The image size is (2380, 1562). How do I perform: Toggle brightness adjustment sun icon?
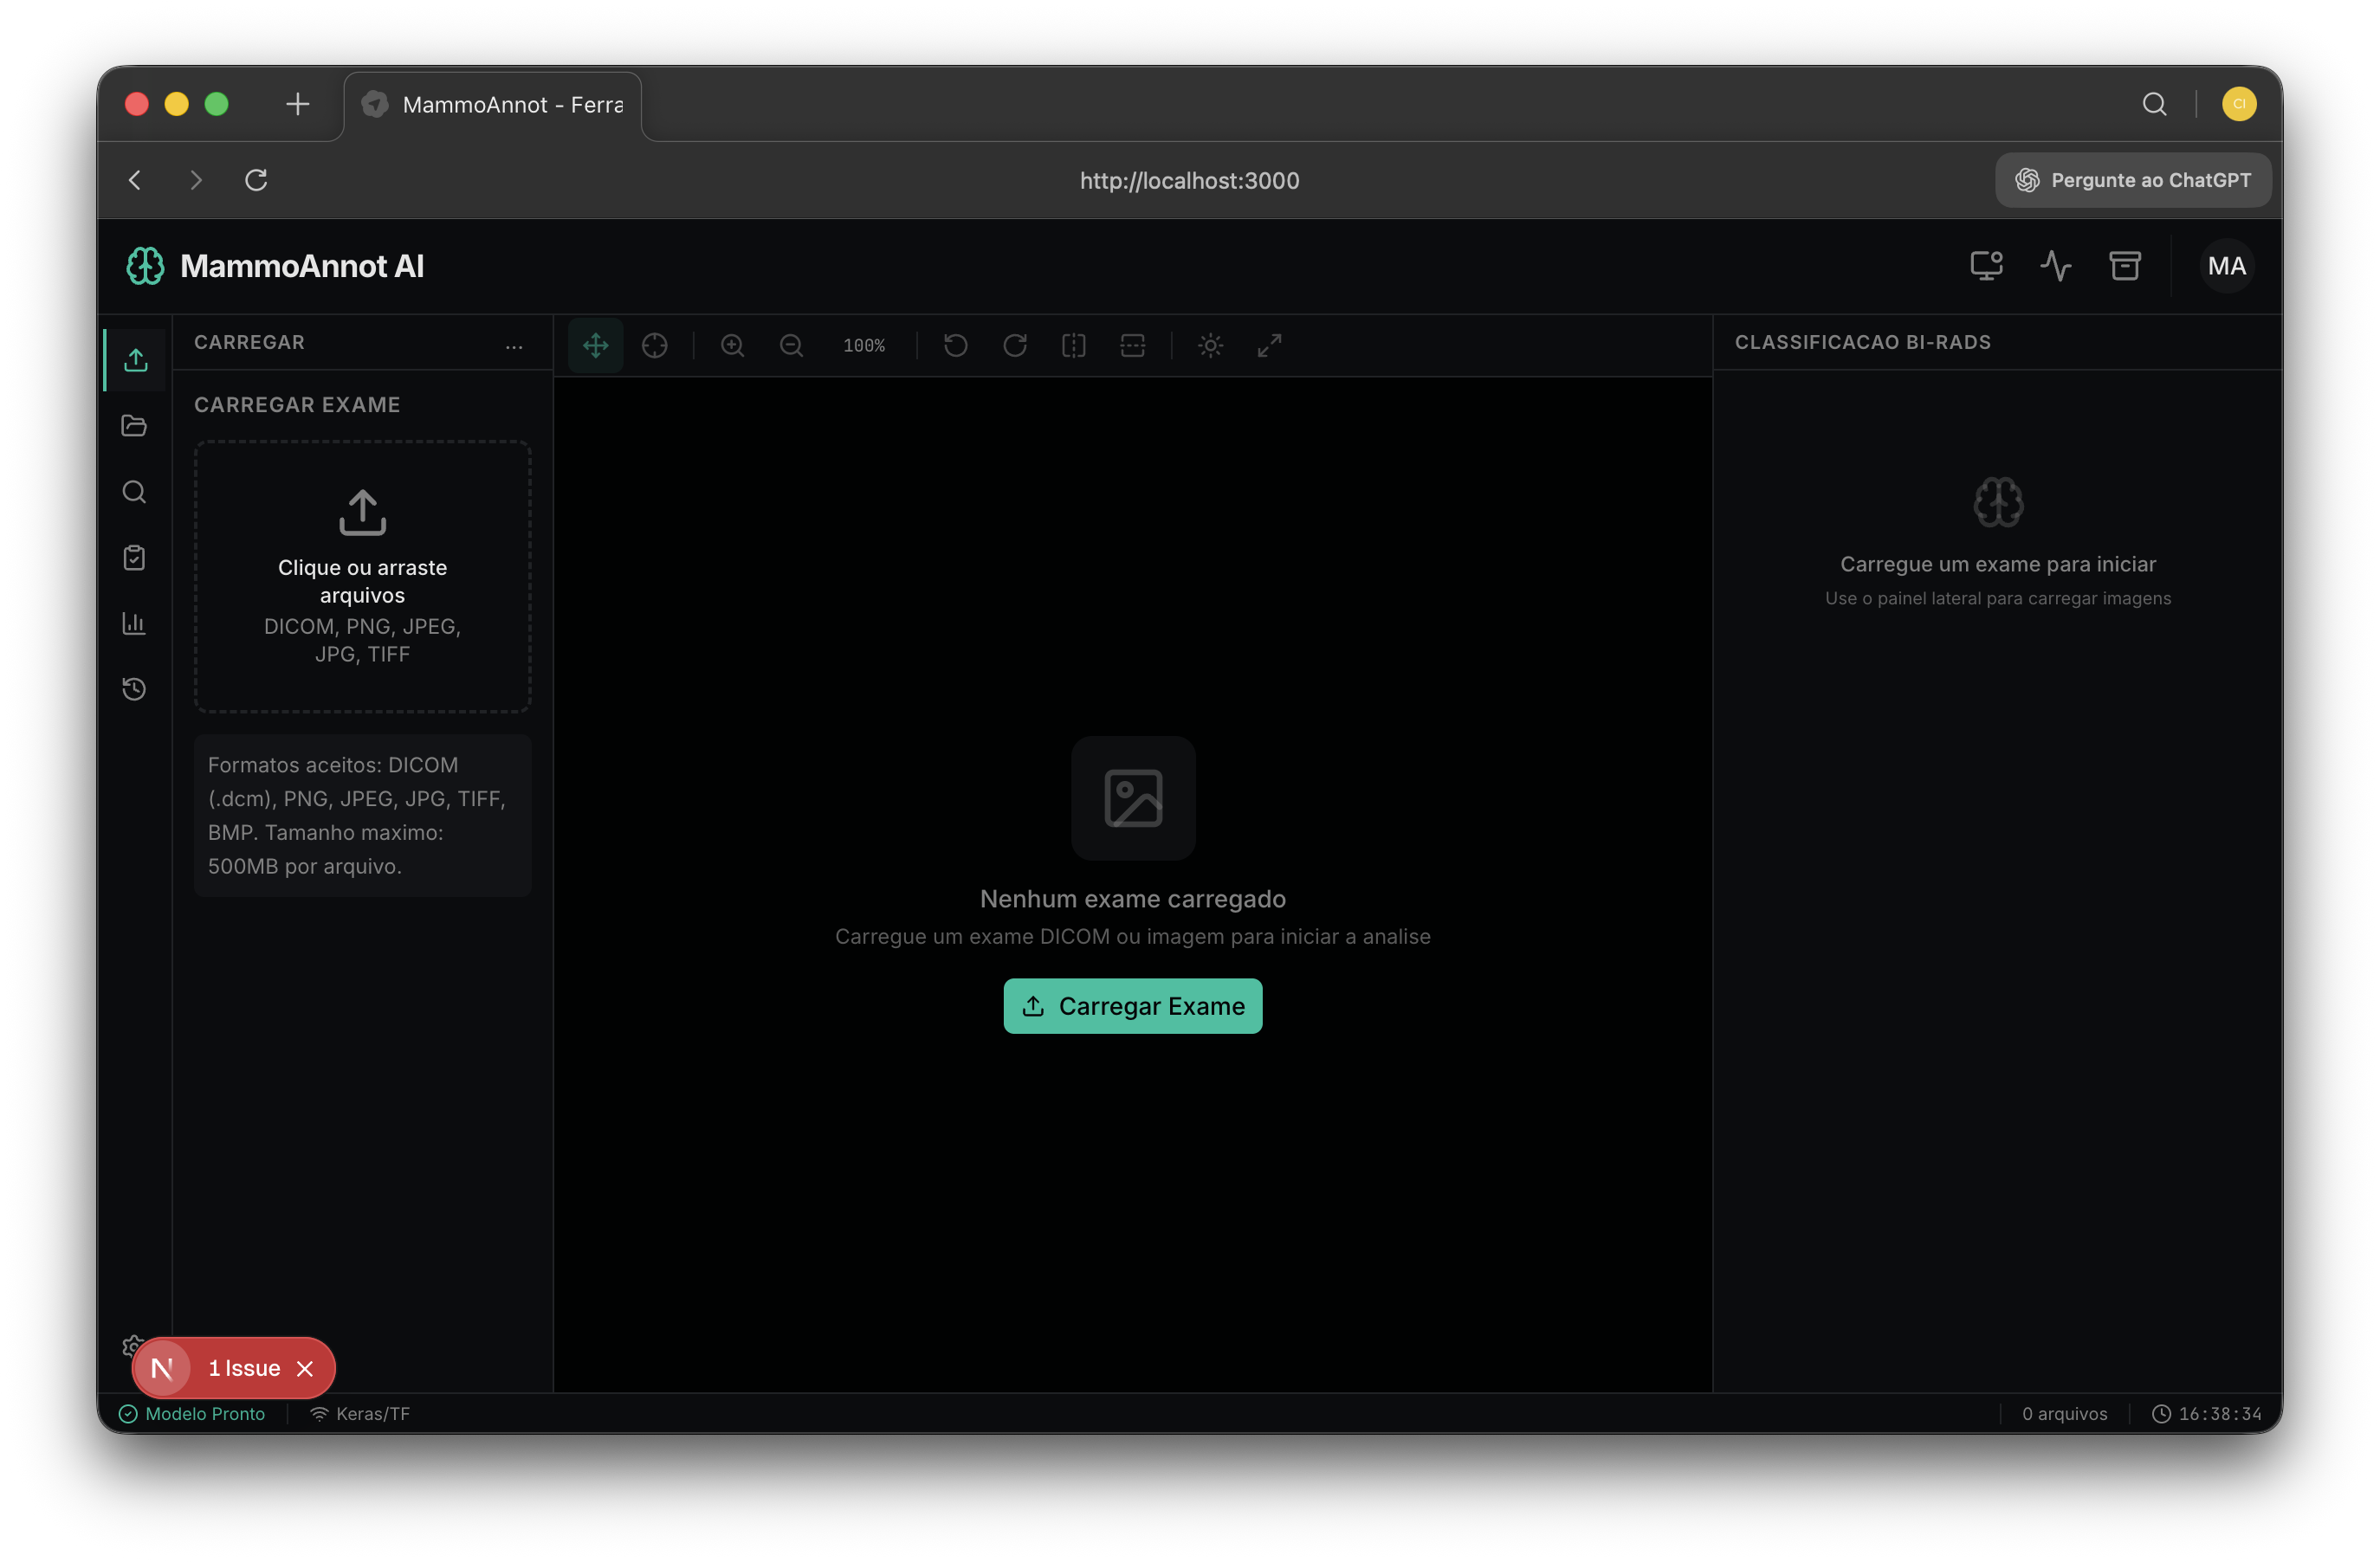[x=1210, y=345]
